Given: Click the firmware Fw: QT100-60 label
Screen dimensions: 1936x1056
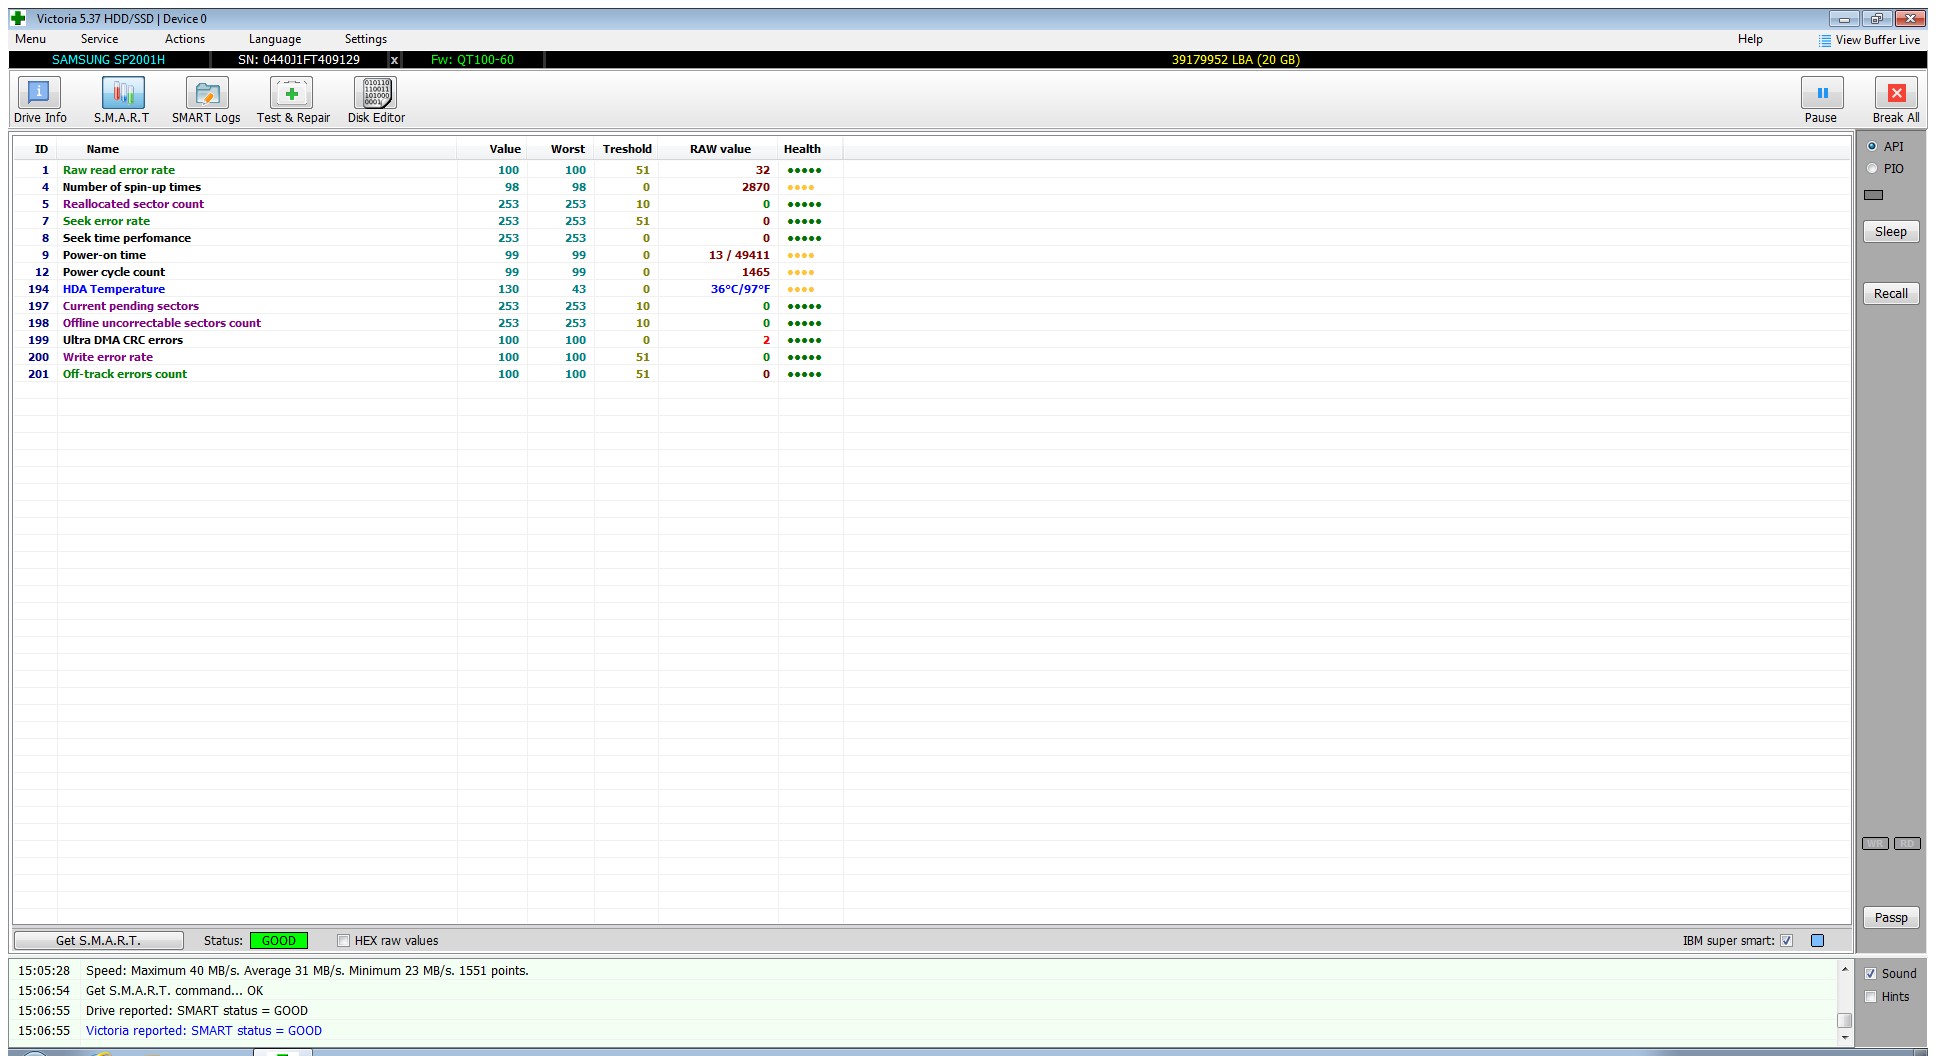Looking at the screenshot, I should click(472, 60).
